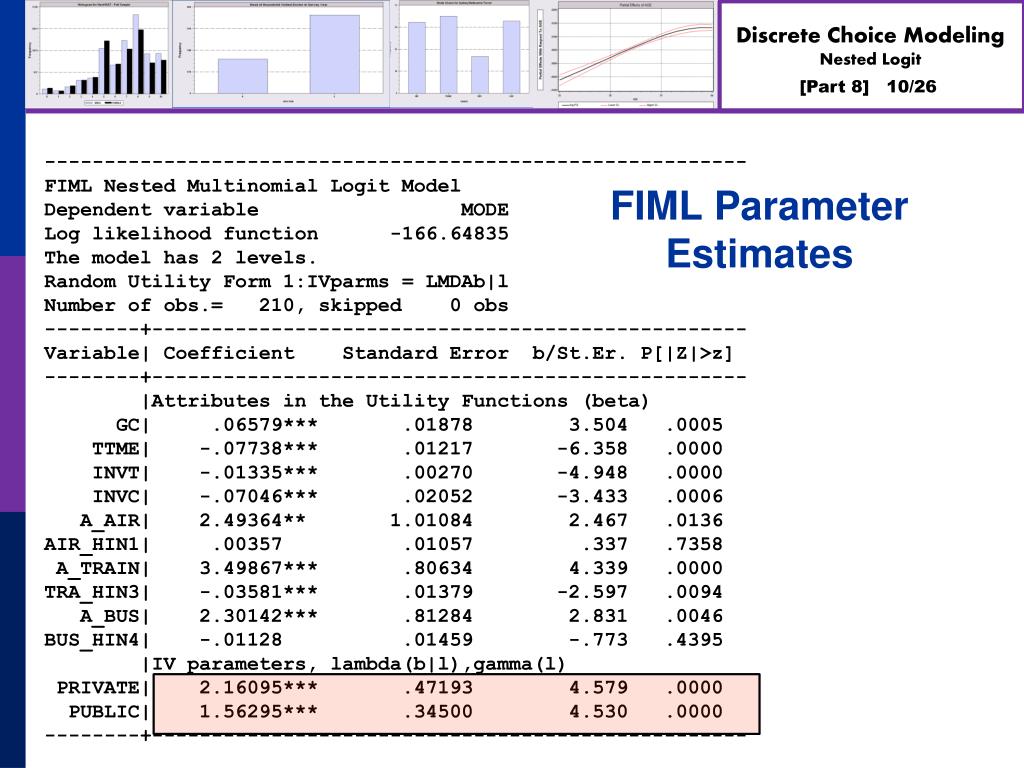The width and height of the screenshot is (1024, 768).
Task: Click the 'IV parameters, lambda(b|l),gamma(l)' line
Action: coord(358,665)
